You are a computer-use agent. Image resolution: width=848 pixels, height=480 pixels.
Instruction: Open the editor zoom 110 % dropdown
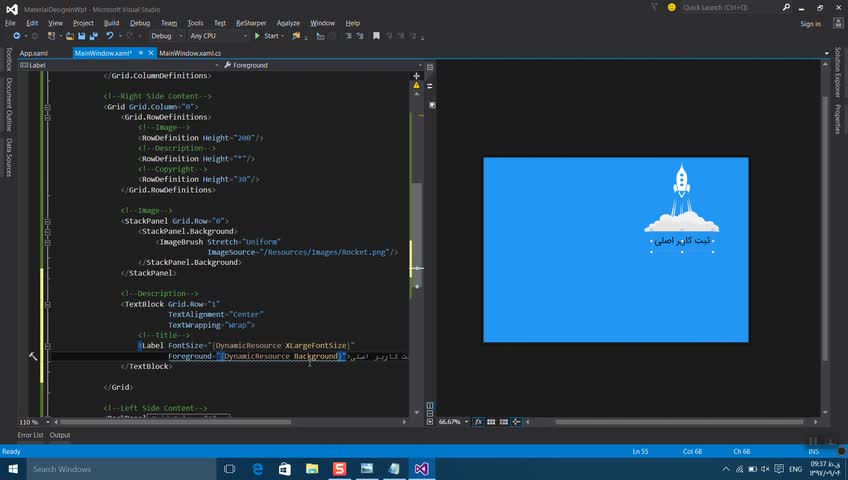point(48,422)
